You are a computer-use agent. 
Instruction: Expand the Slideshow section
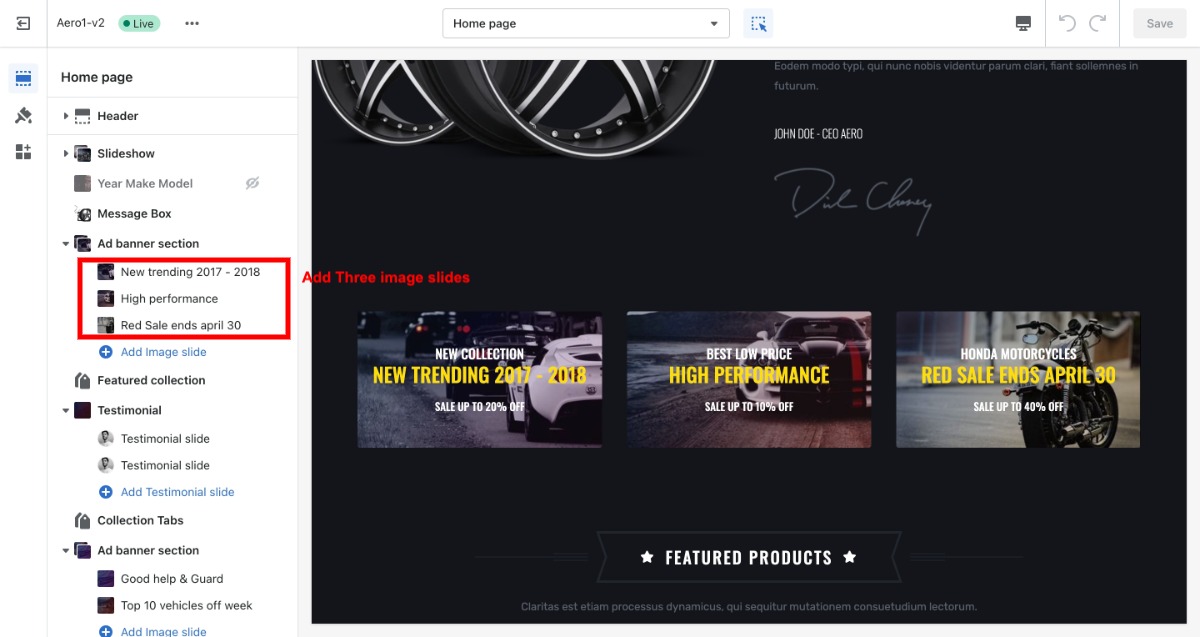pyautogui.click(x=66, y=153)
